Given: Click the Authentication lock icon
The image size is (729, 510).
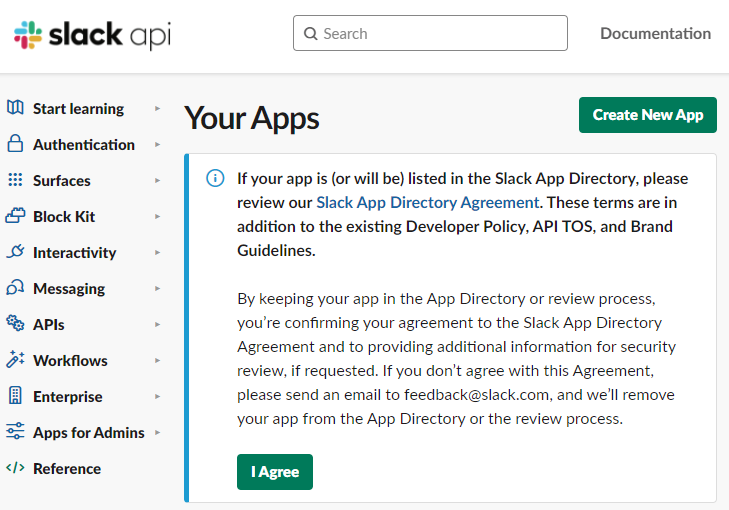Looking at the screenshot, I should tap(15, 144).
